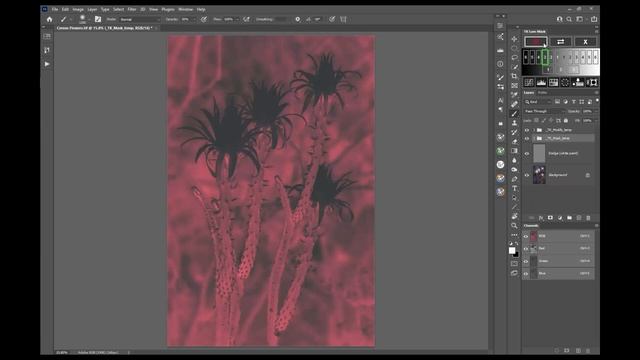640x360 pixels.
Task: Add layer mask from Layers panel bottom
Action: coord(550,218)
